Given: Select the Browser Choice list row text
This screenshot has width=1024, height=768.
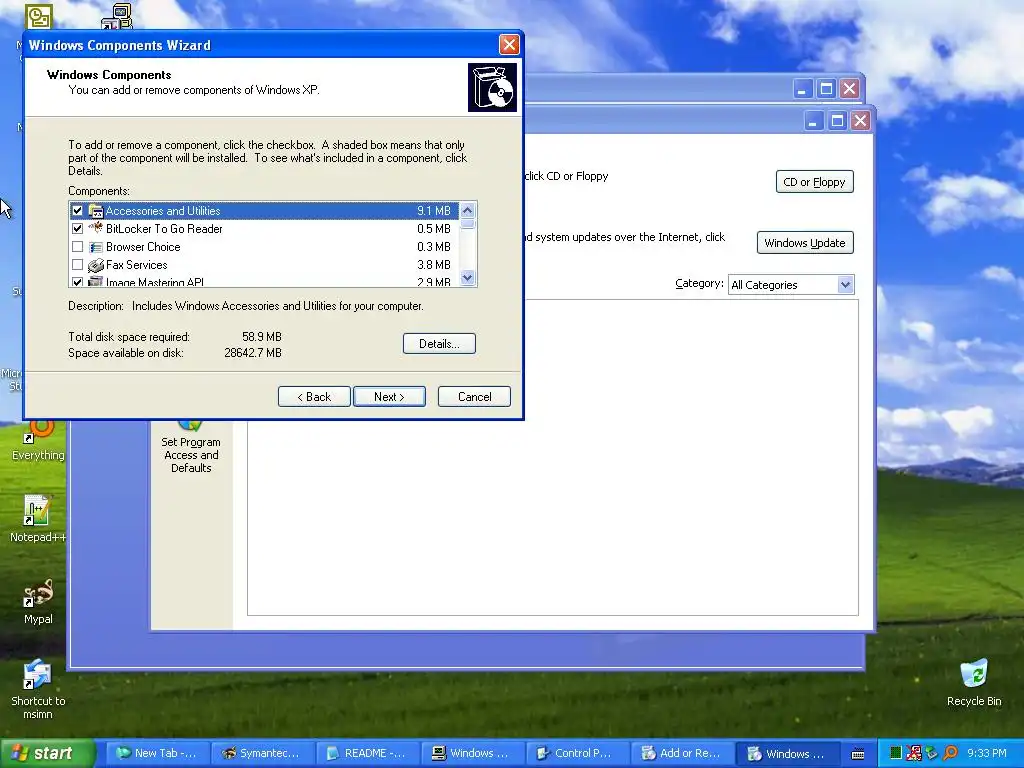Looking at the screenshot, I should 143,247.
